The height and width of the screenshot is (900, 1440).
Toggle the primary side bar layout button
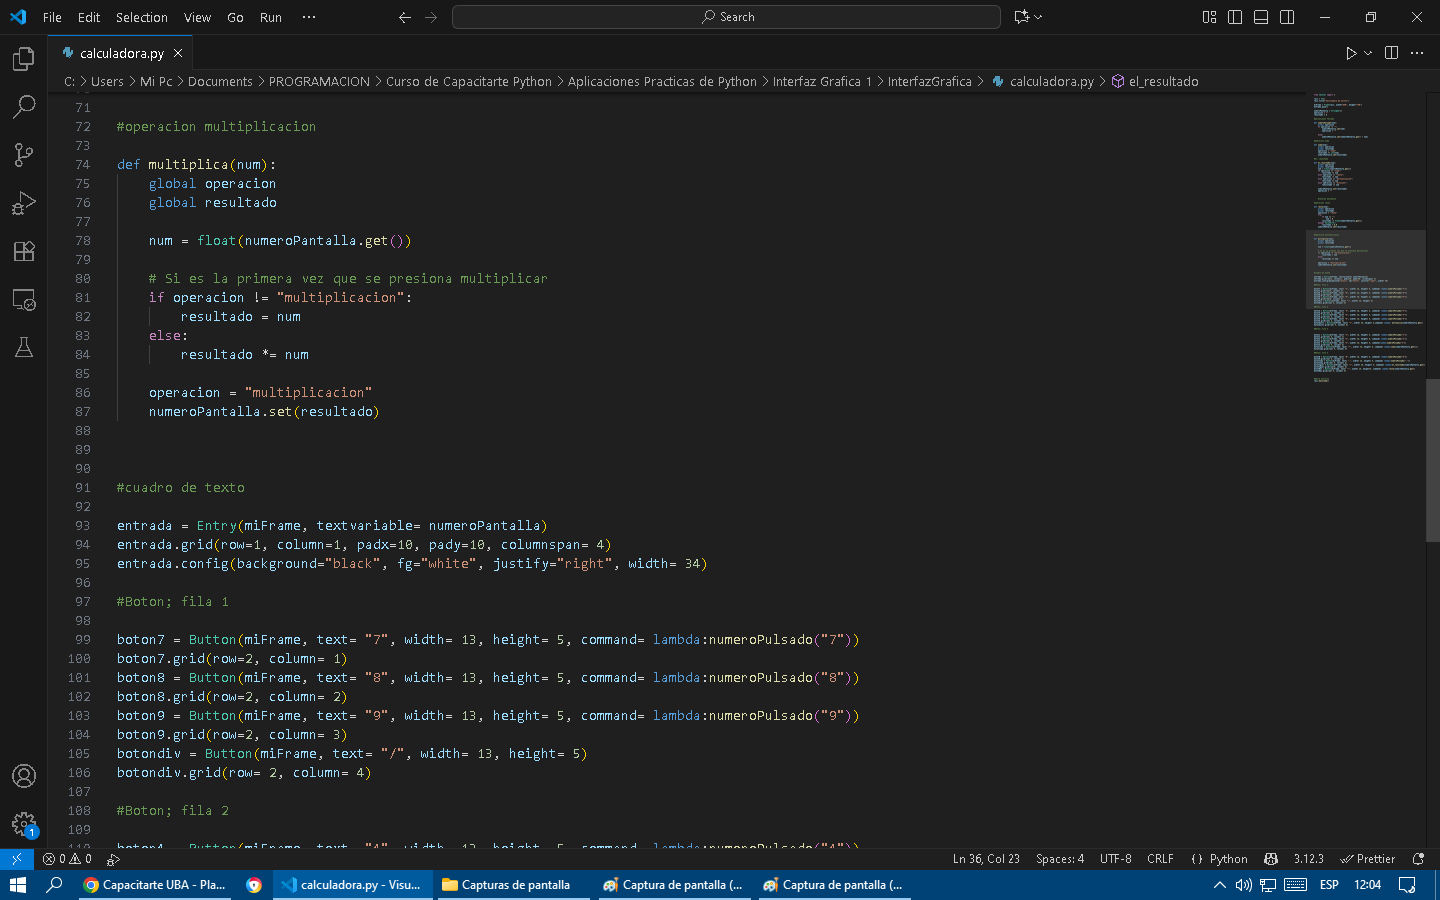click(x=1235, y=17)
